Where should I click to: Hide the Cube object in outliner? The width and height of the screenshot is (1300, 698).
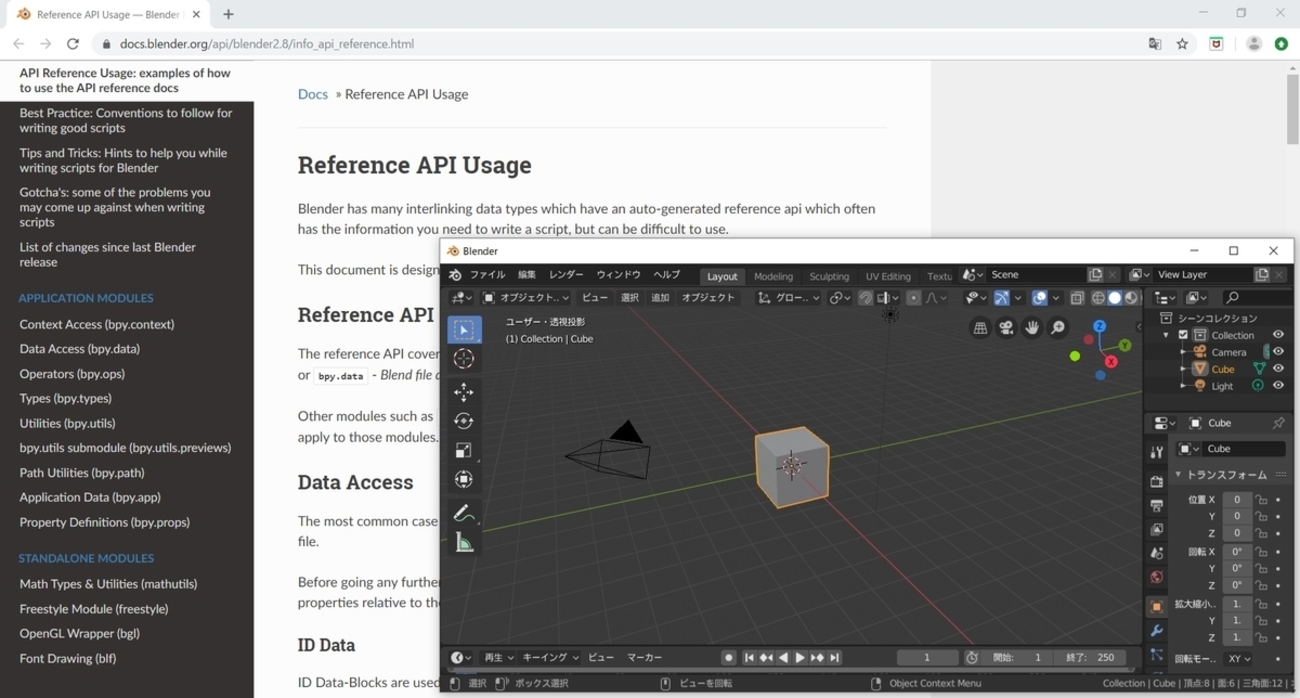pos(1278,369)
